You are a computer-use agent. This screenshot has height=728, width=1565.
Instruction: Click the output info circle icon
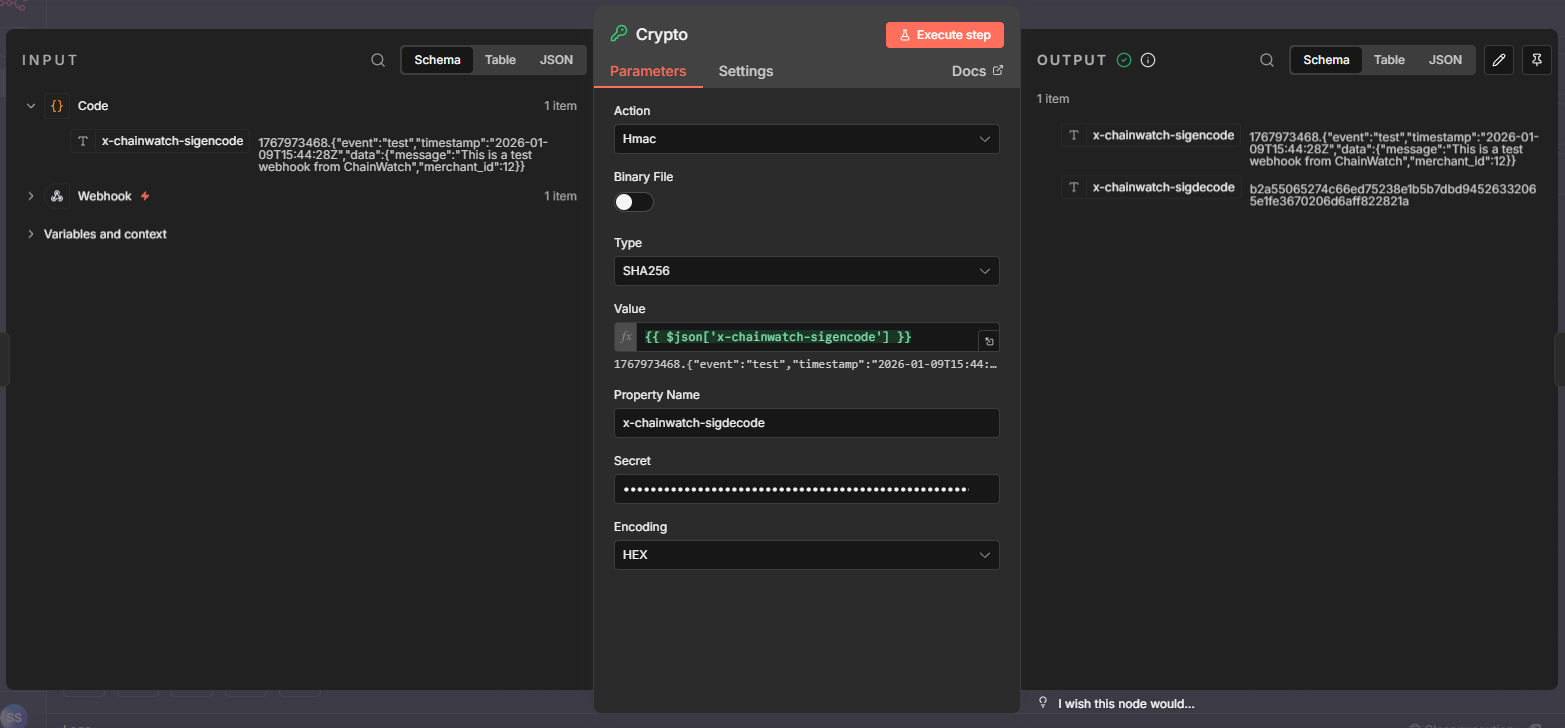coord(1148,60)
